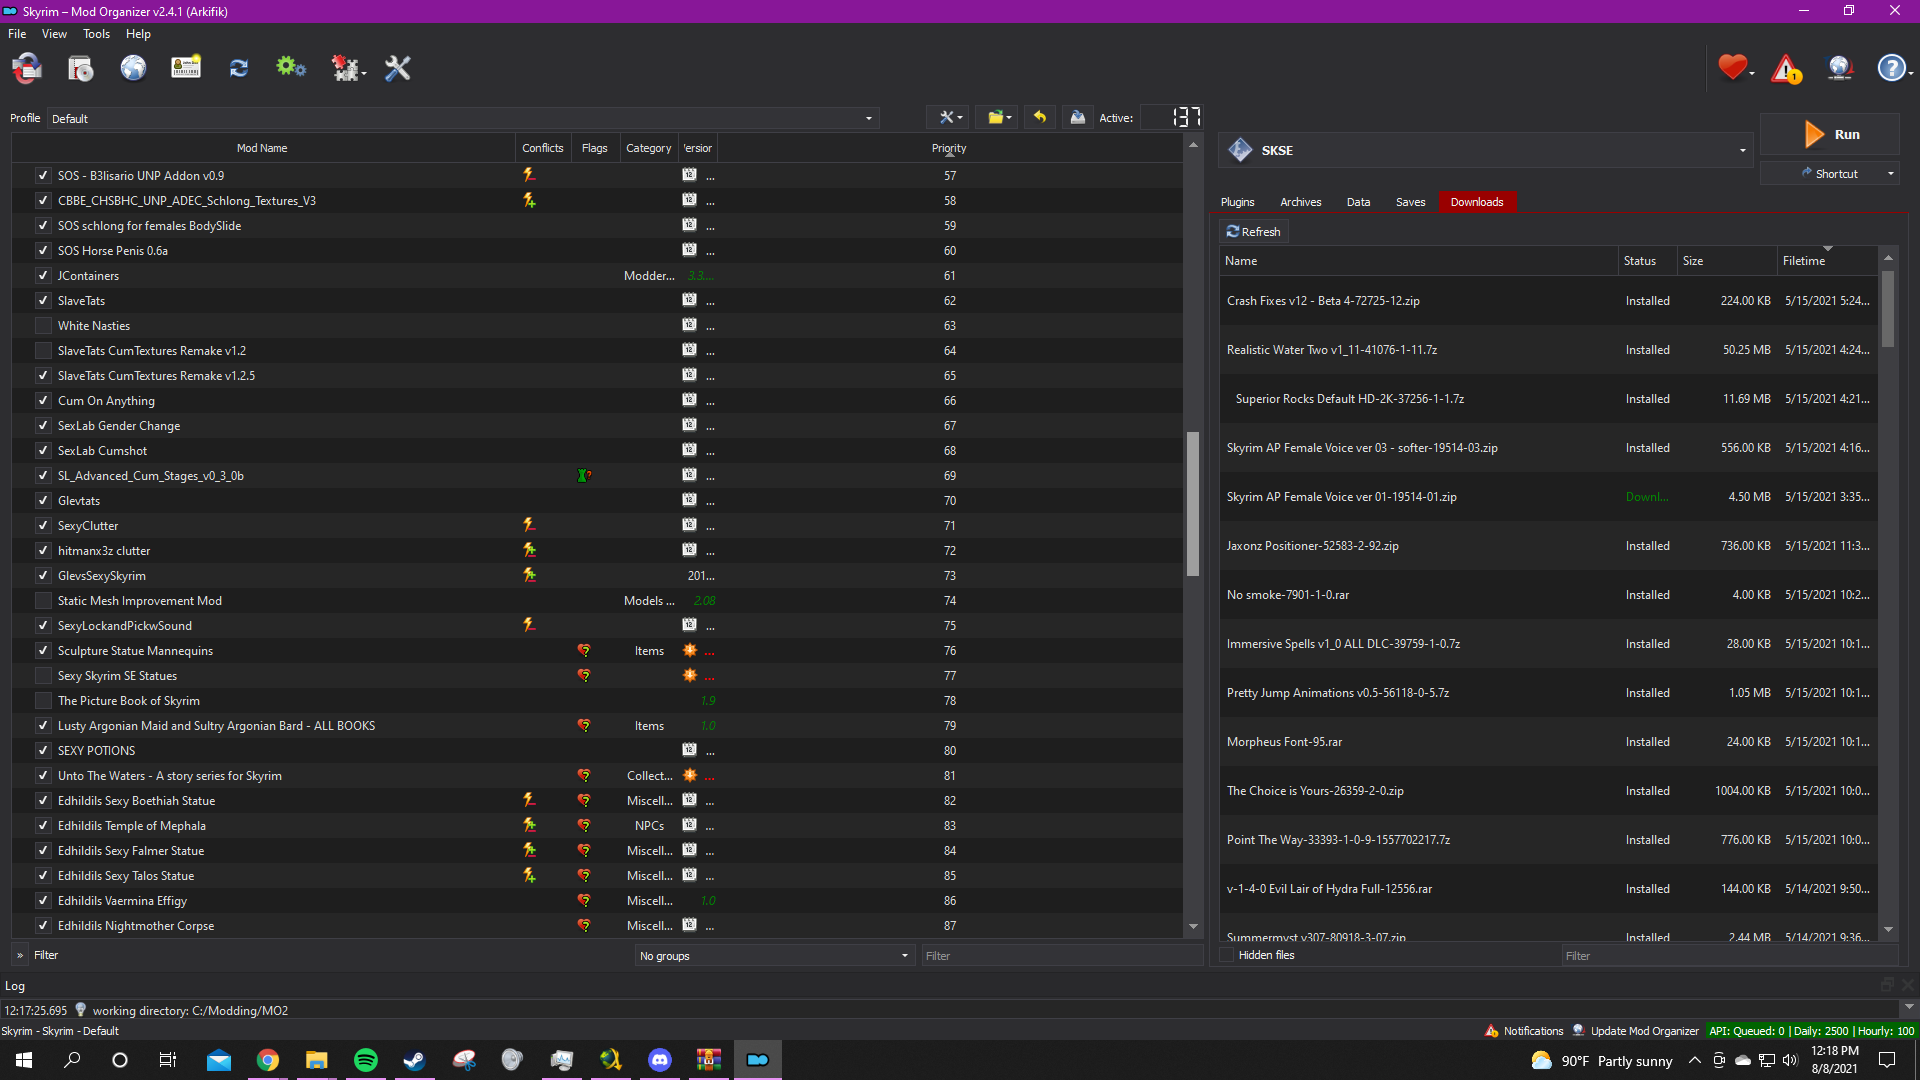Enable the White Nasties mod checkbox
This screenshot has height=1080, width=1920.
(x=43, y=326)
